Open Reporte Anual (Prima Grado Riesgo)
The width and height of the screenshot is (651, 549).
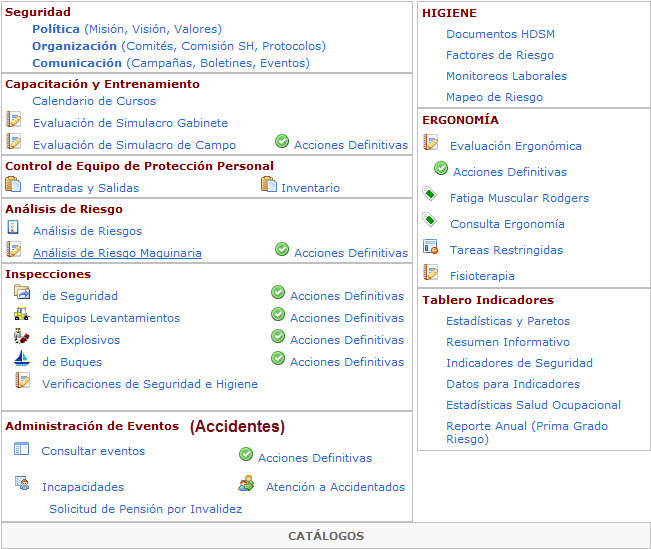[527, 432]
